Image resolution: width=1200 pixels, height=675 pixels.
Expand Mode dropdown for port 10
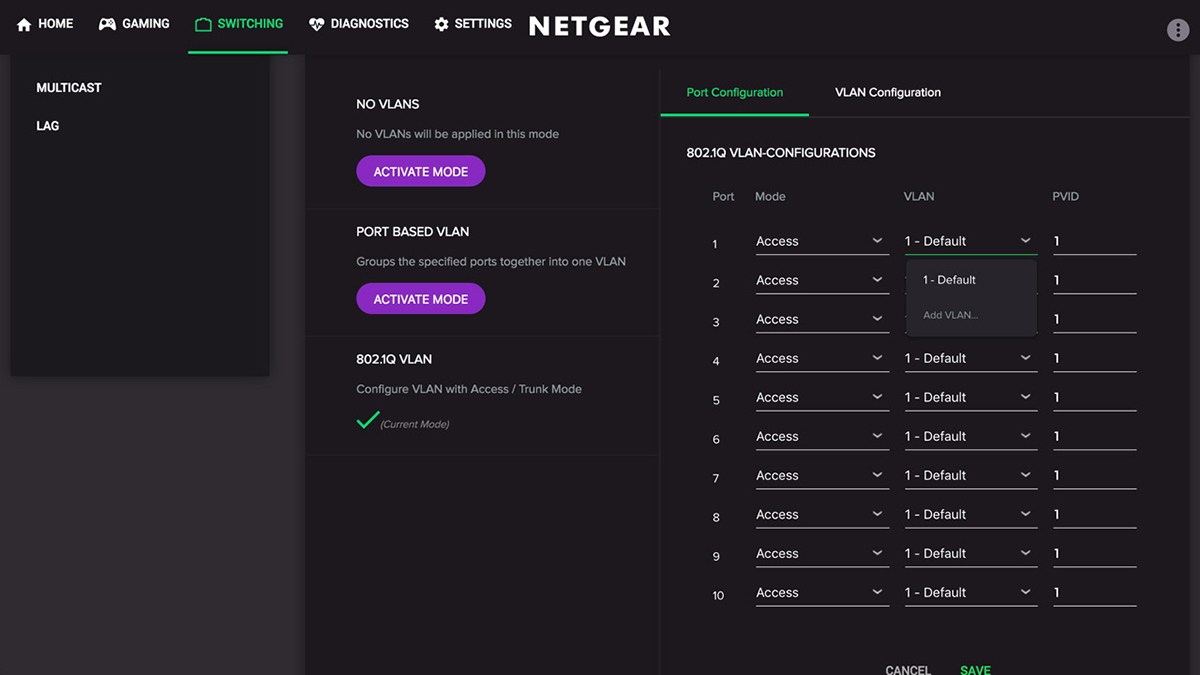click(x=821, y=592)
